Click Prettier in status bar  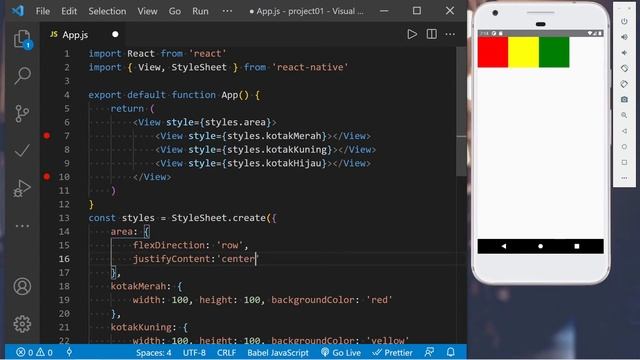392,352
